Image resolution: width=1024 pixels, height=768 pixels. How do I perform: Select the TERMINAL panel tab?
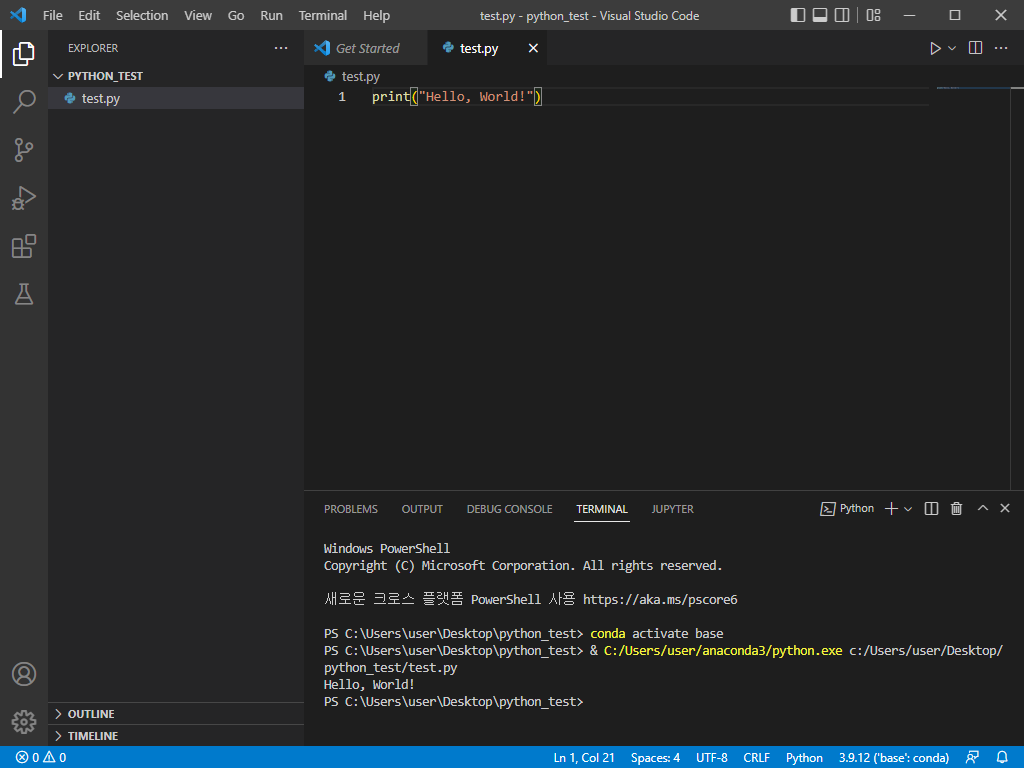(x=601, y=509)
